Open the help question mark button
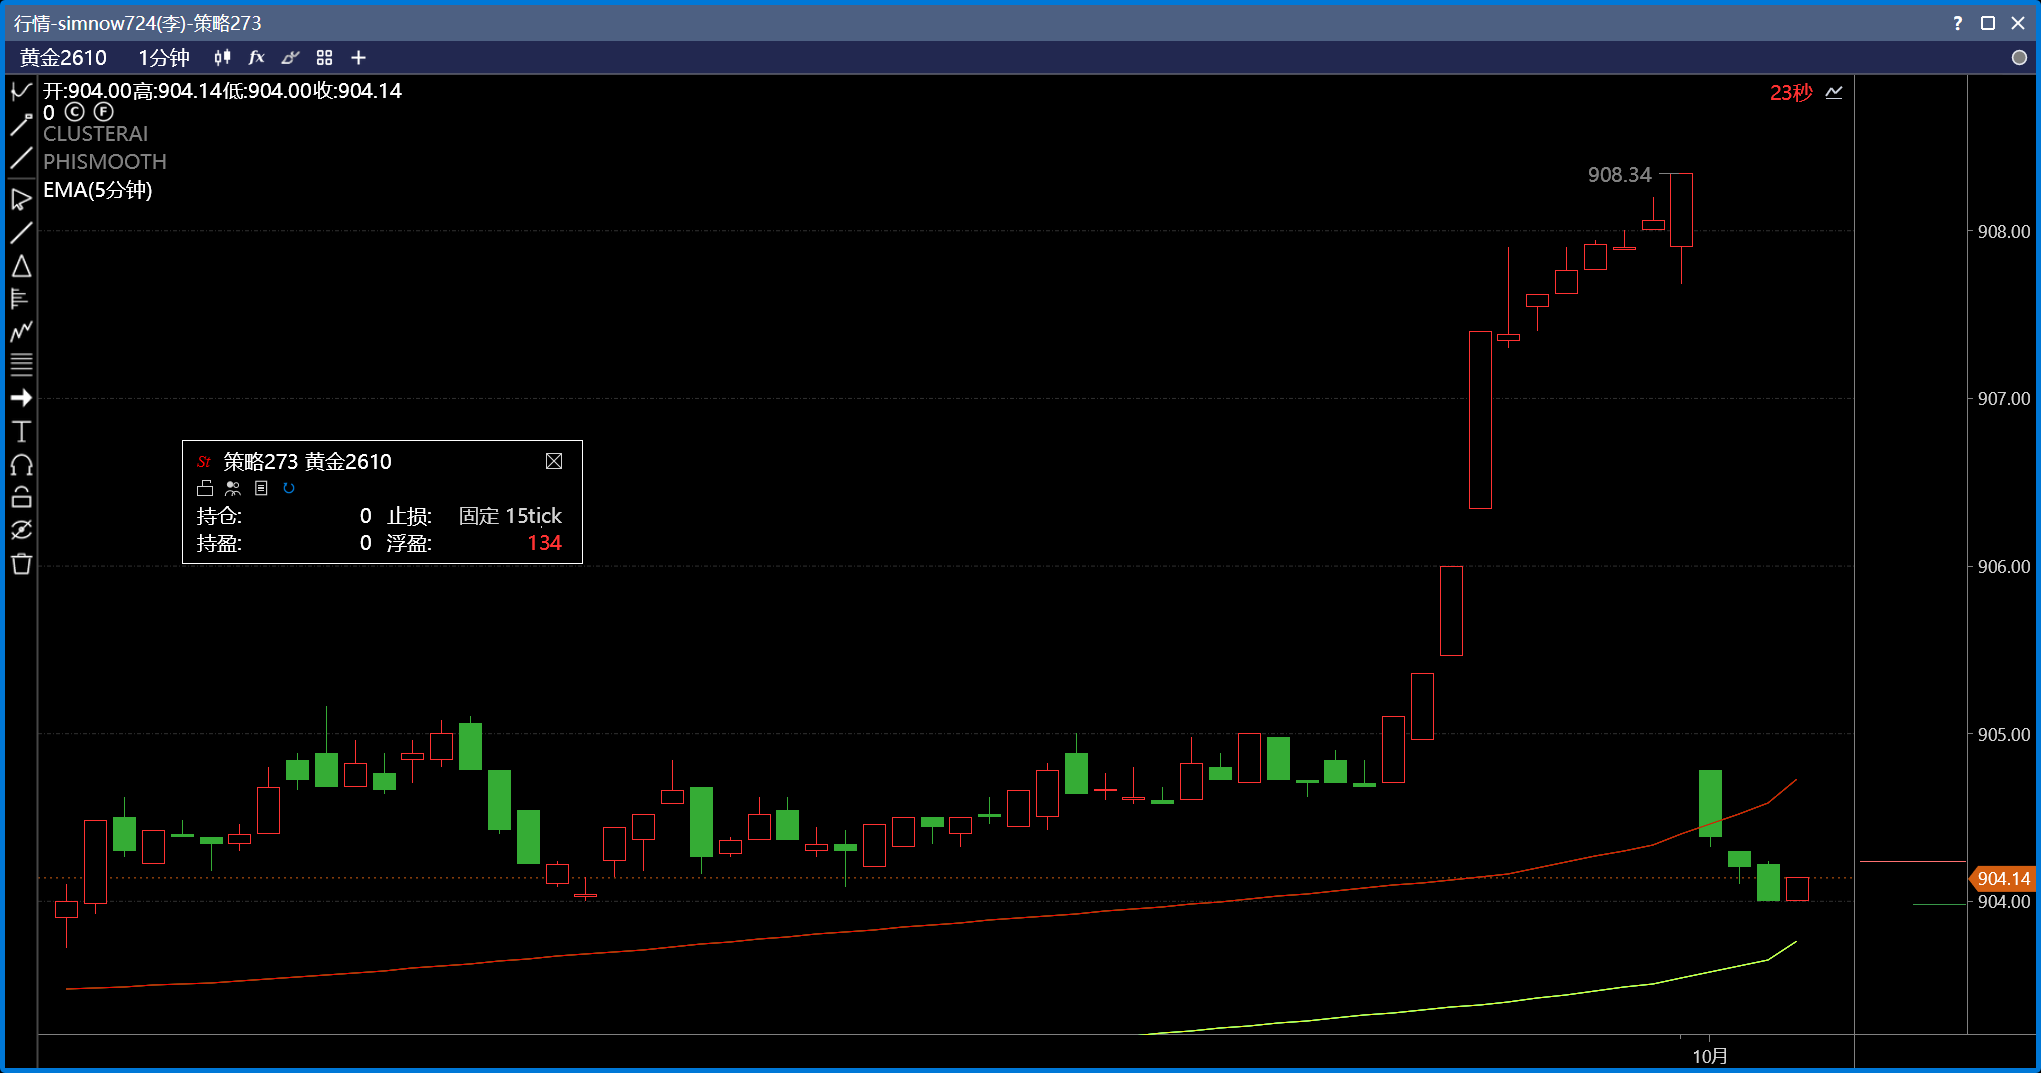 tap(1957, 23)
